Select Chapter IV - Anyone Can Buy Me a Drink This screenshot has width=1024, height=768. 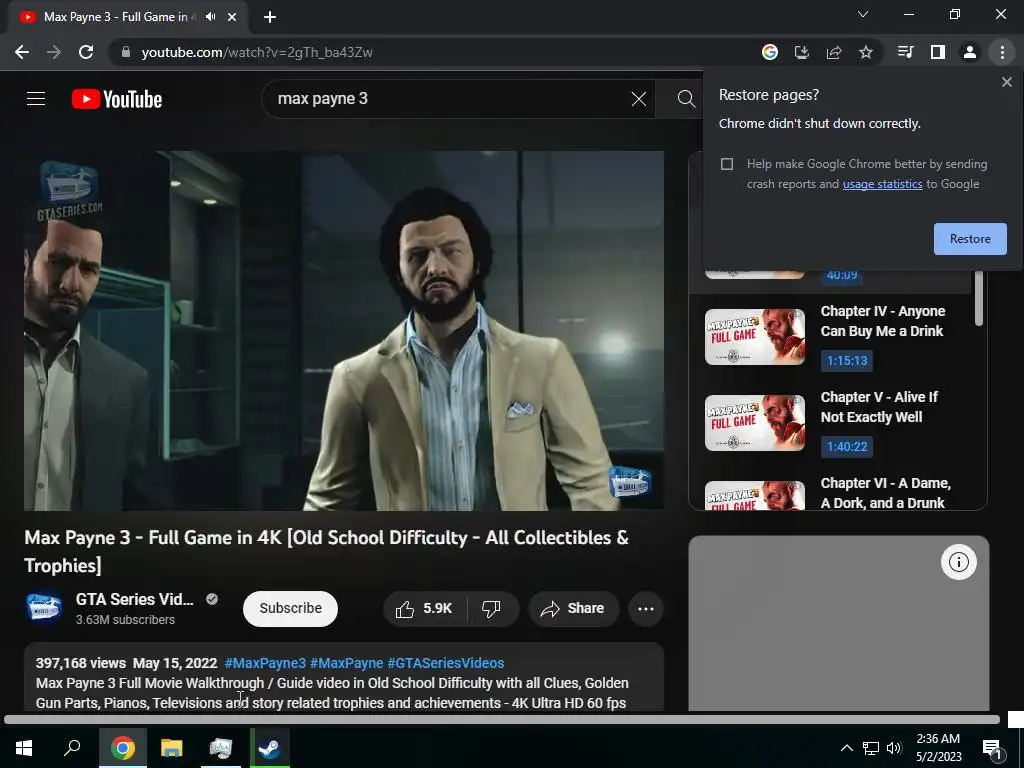pyautogui.click(x=883, y=321)
